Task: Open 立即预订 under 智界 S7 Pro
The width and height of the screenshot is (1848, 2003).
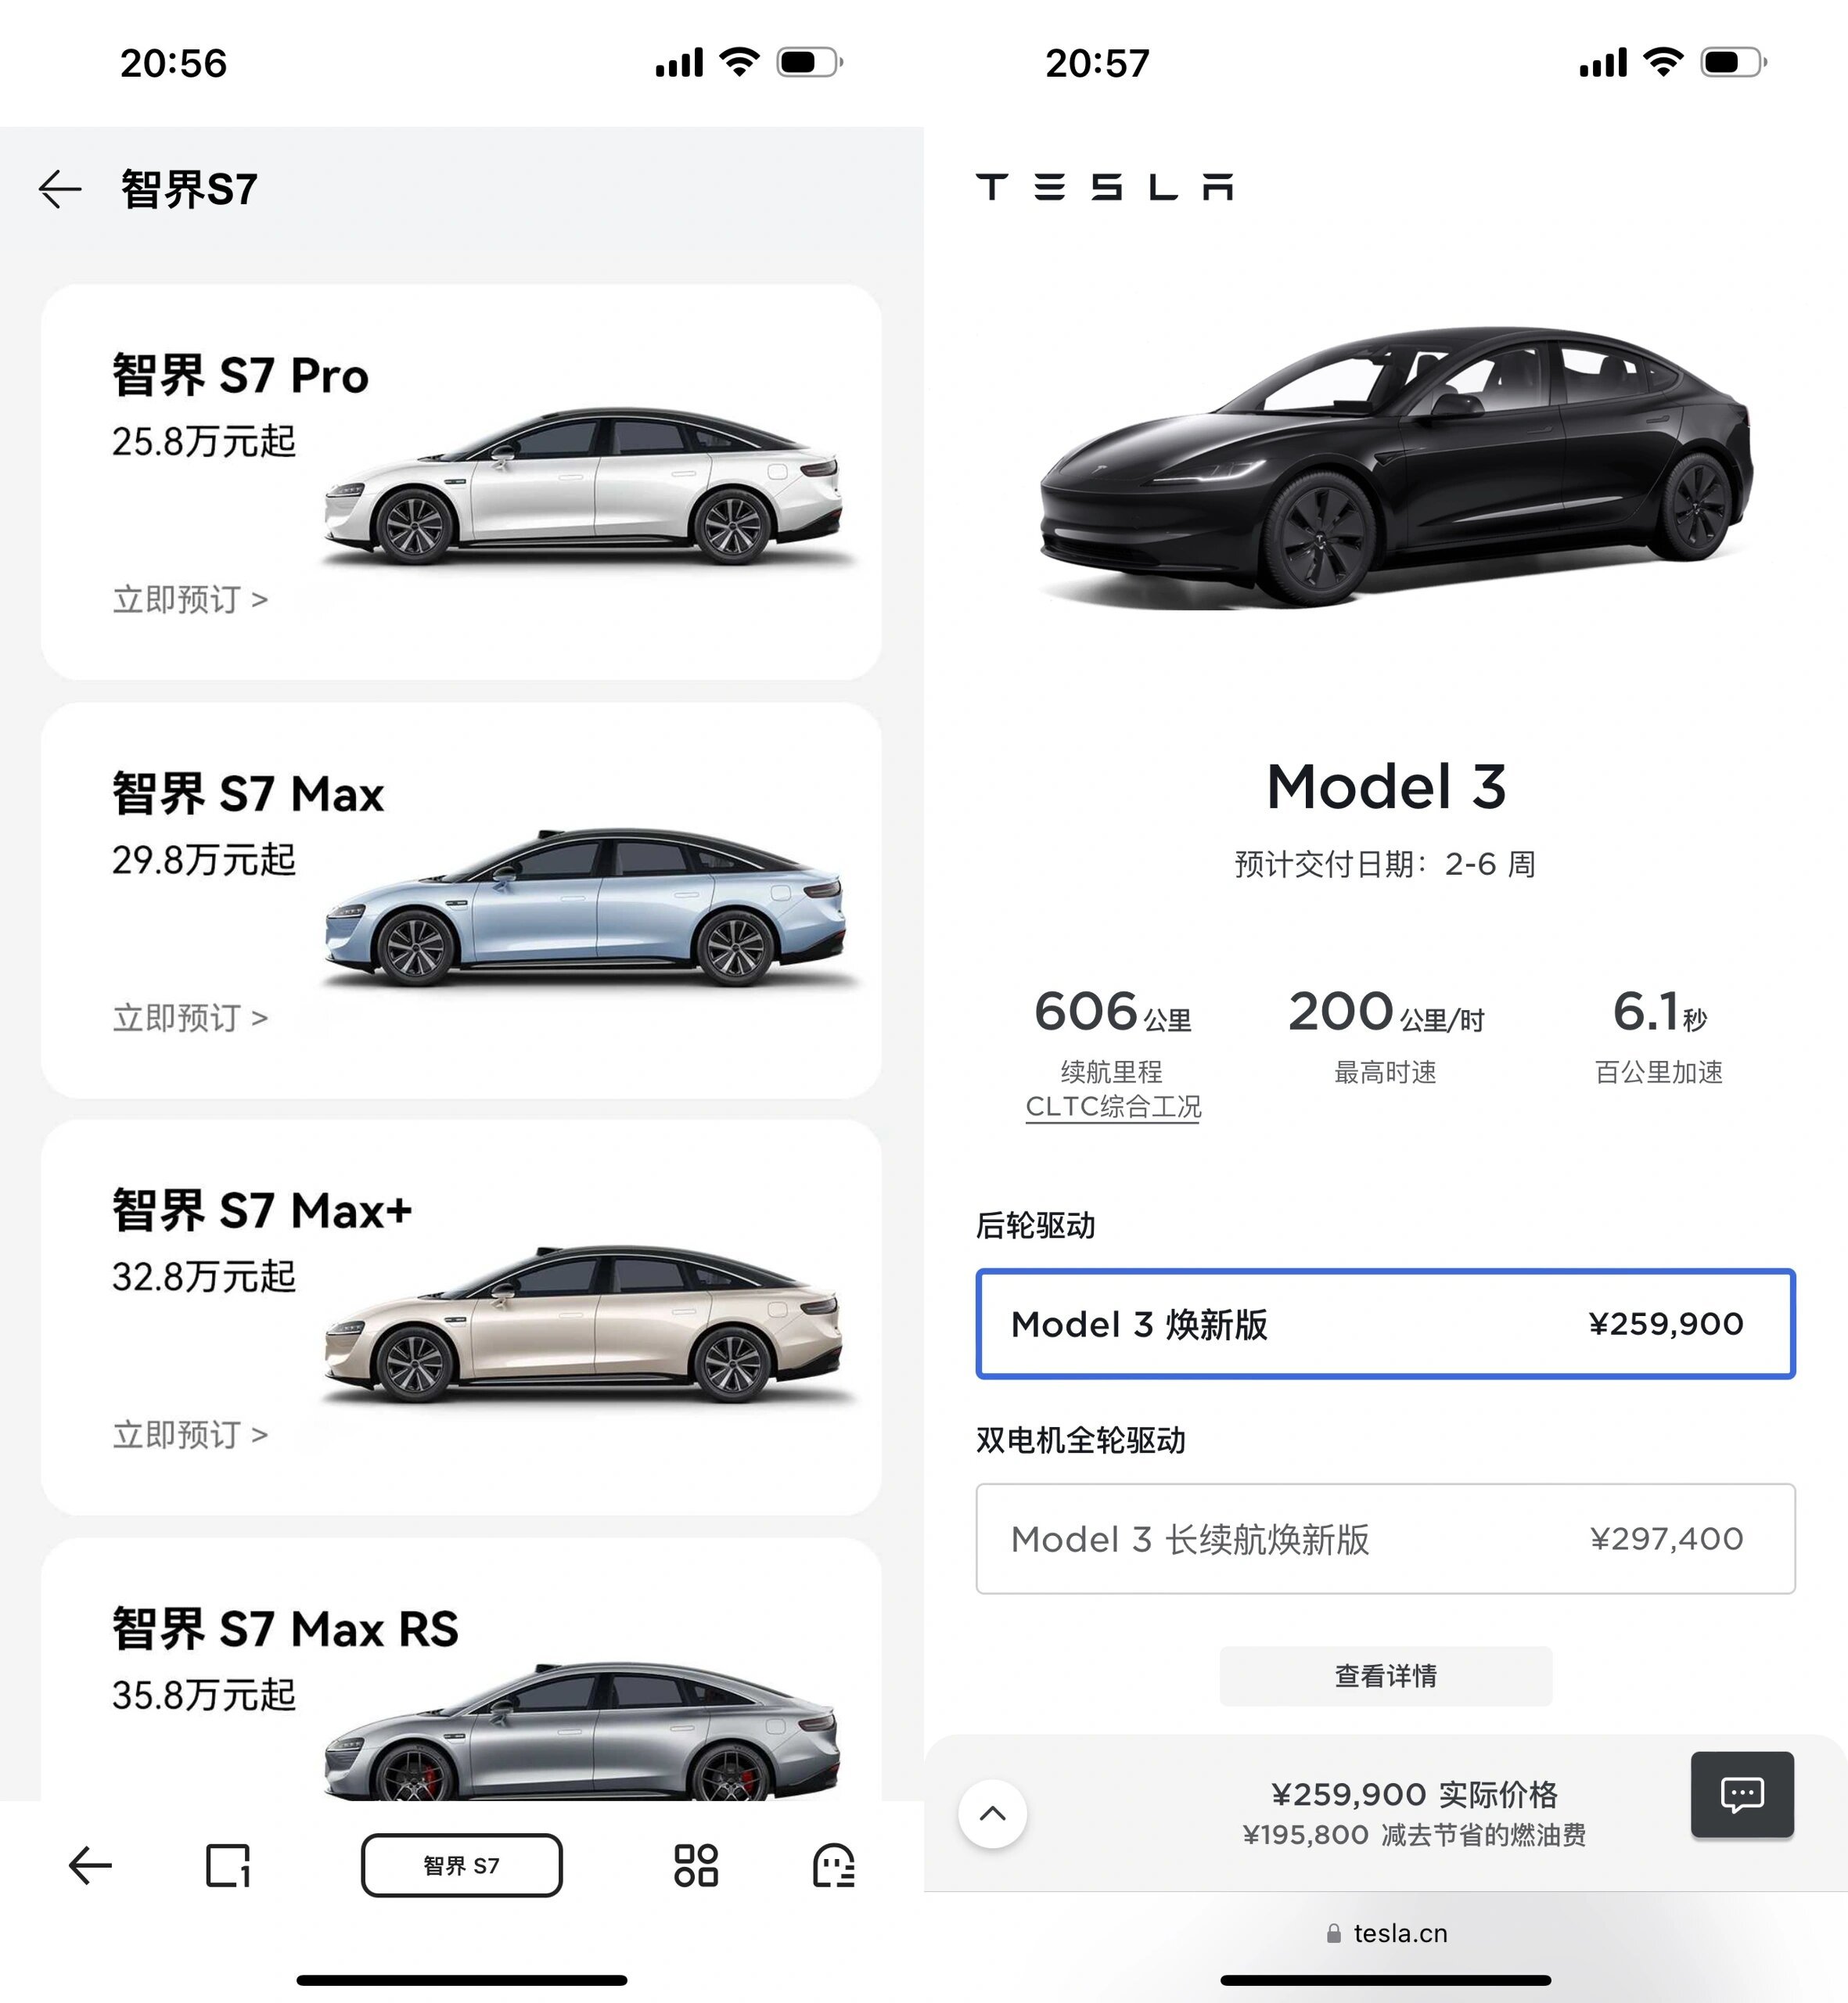Action: click(190, 599)
